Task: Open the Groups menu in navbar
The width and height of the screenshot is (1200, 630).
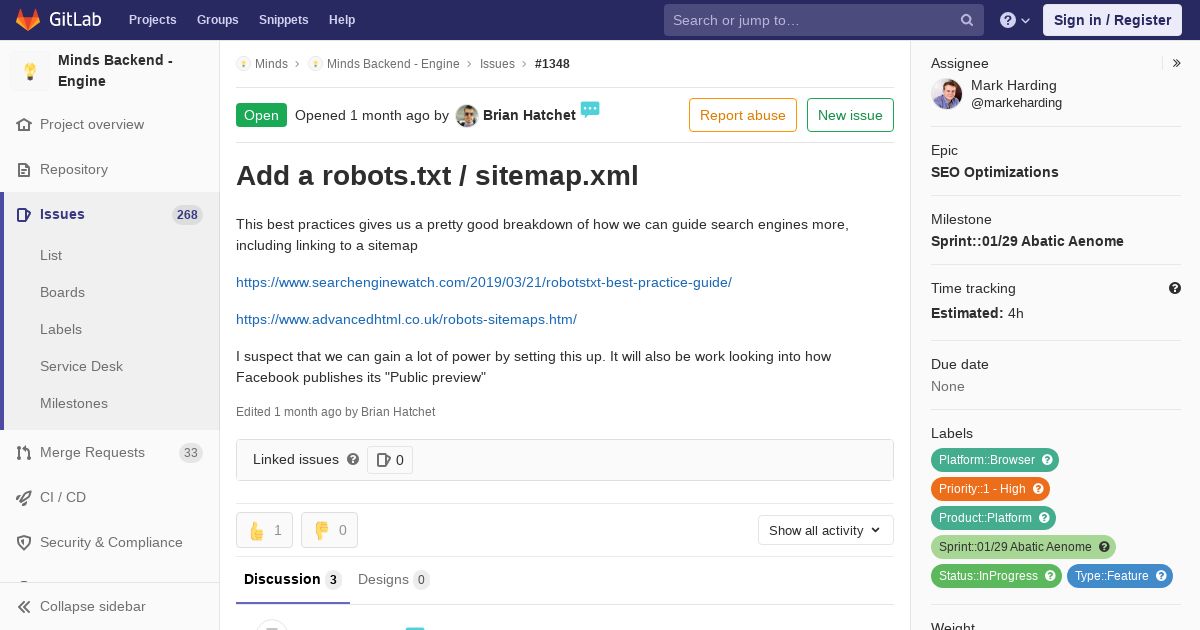Action: point(217,20)
